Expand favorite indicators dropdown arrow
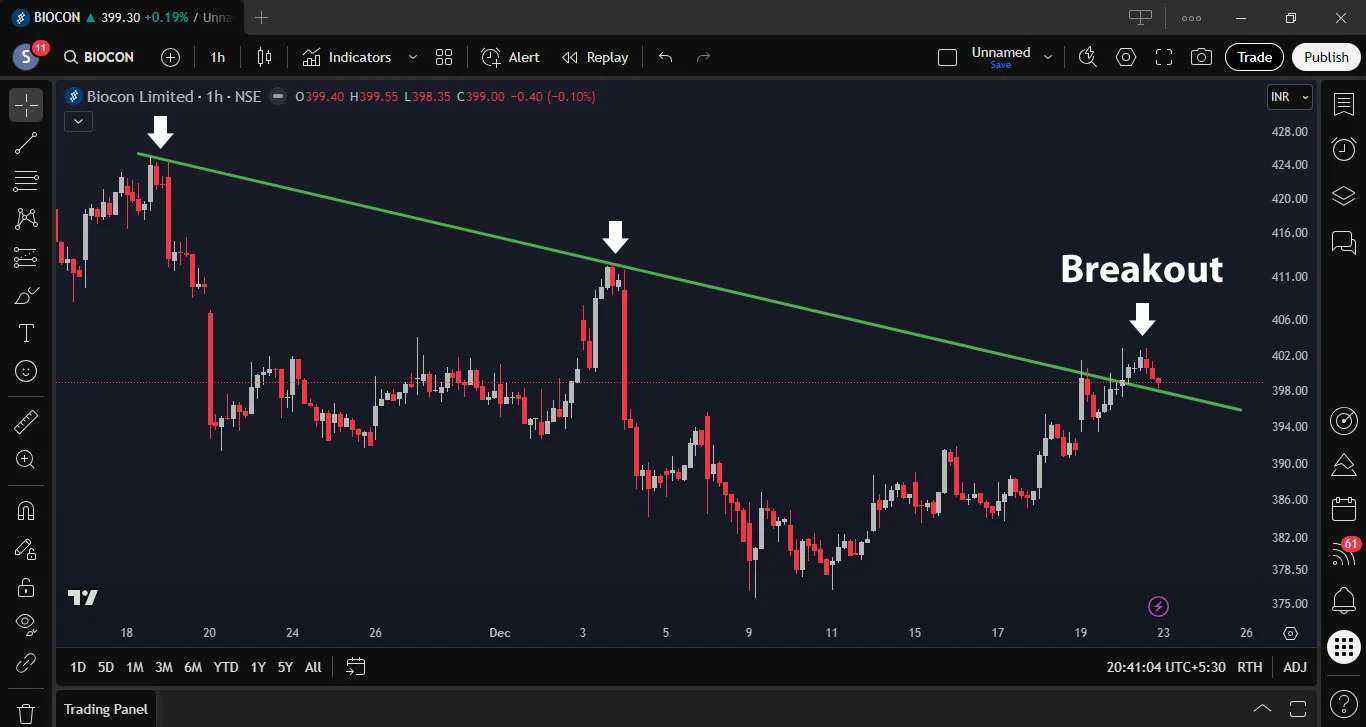Image resolution: width=1366 pixels, height=727 pixels. pos(412,57)
